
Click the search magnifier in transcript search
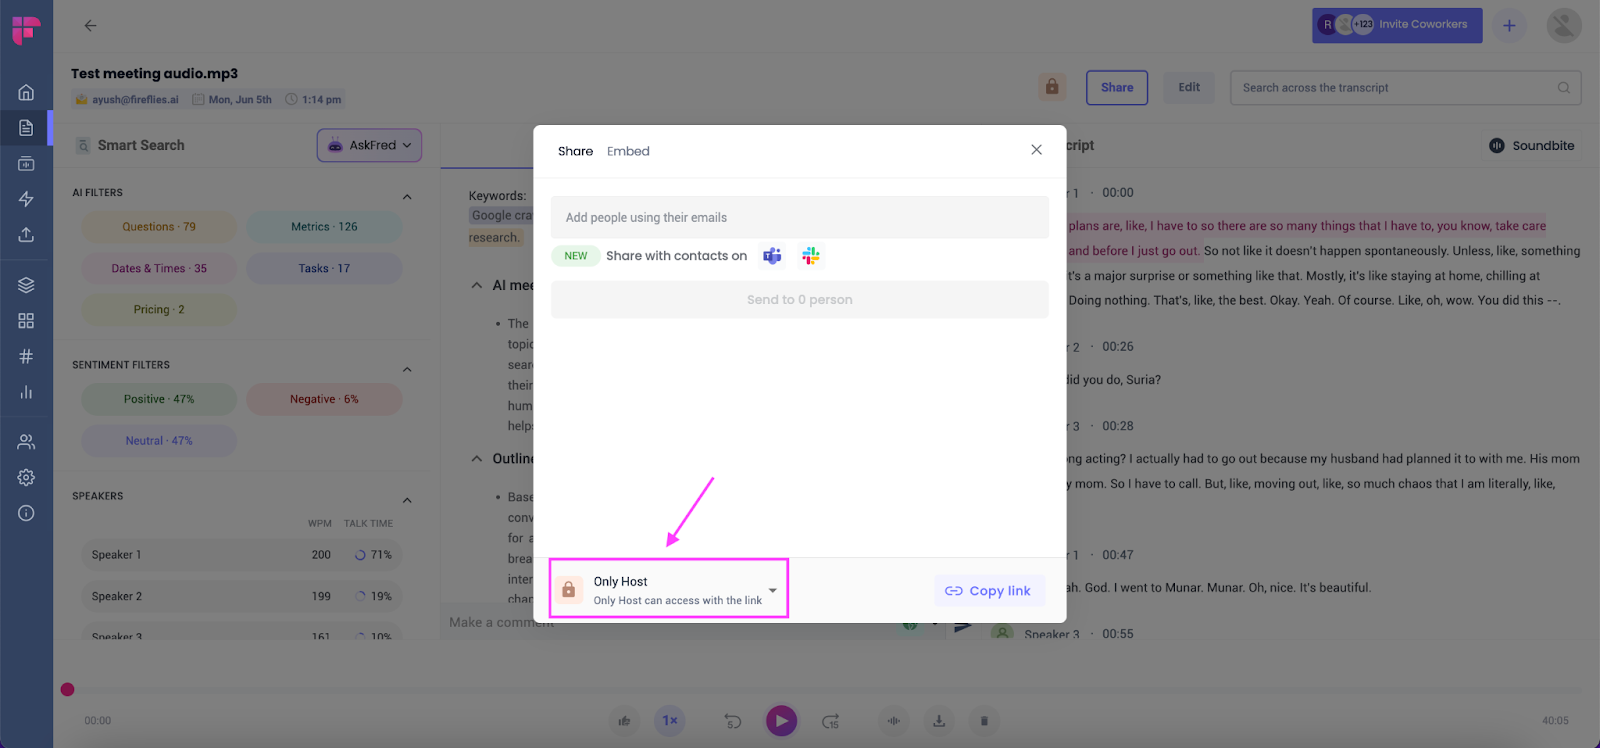1563,88
